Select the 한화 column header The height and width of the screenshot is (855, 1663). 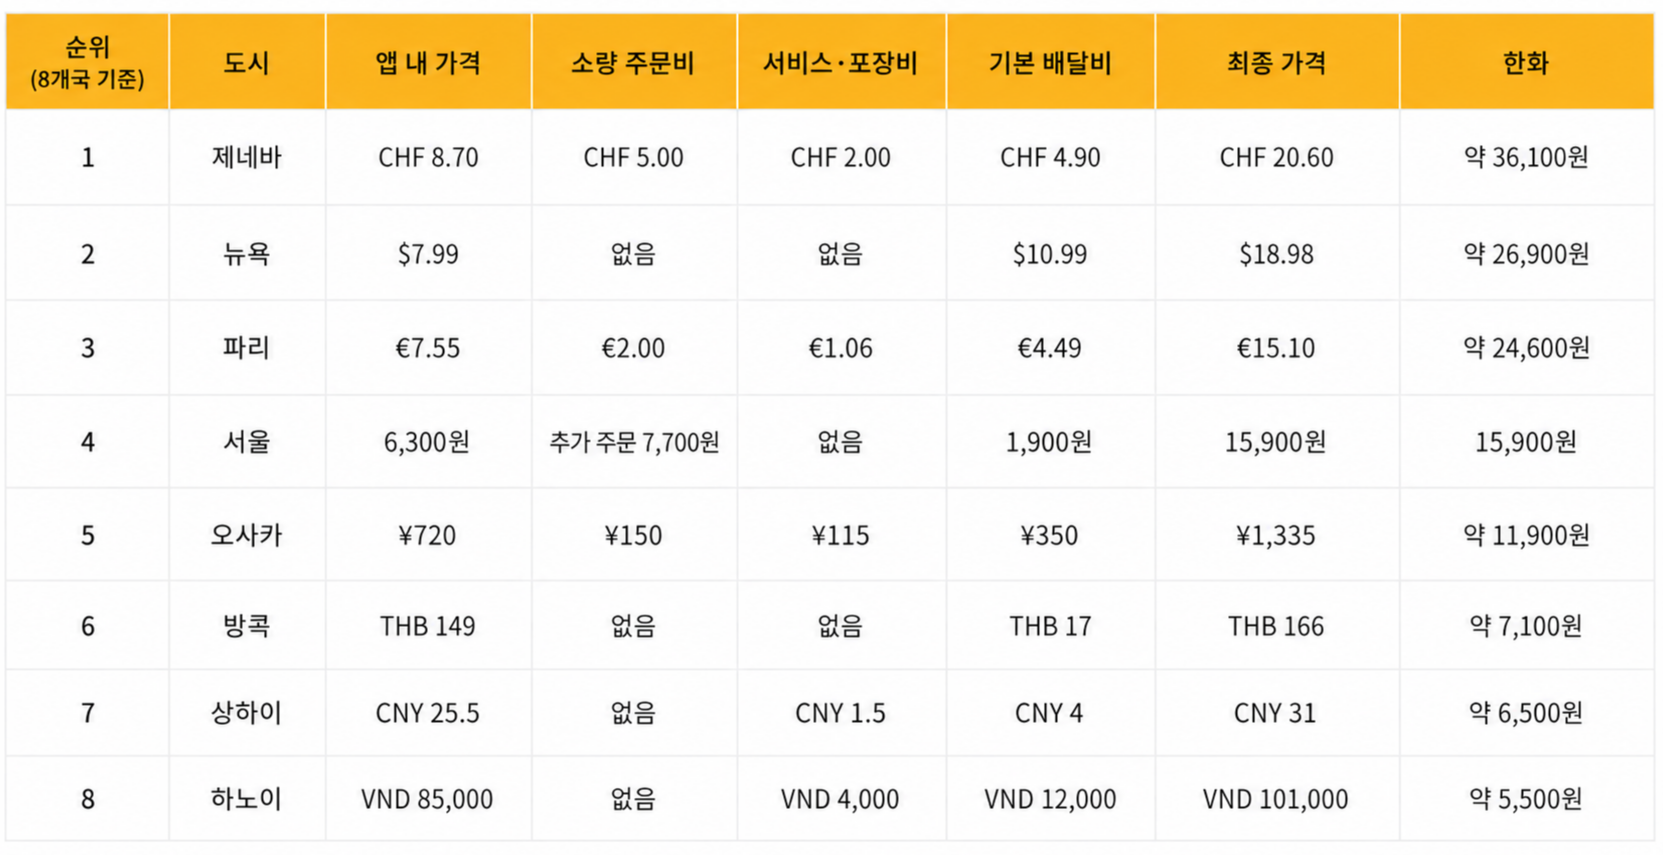tap(1526, 62)
